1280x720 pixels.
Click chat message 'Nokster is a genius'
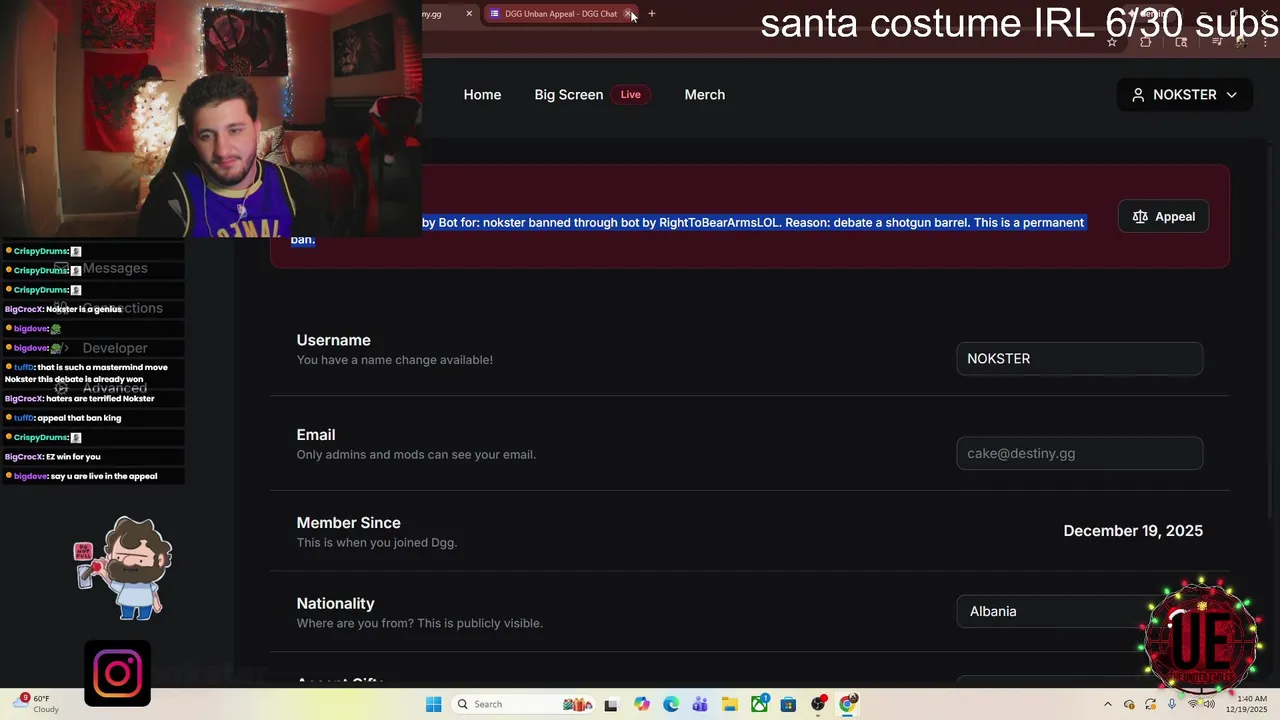(x=84, y=309)
